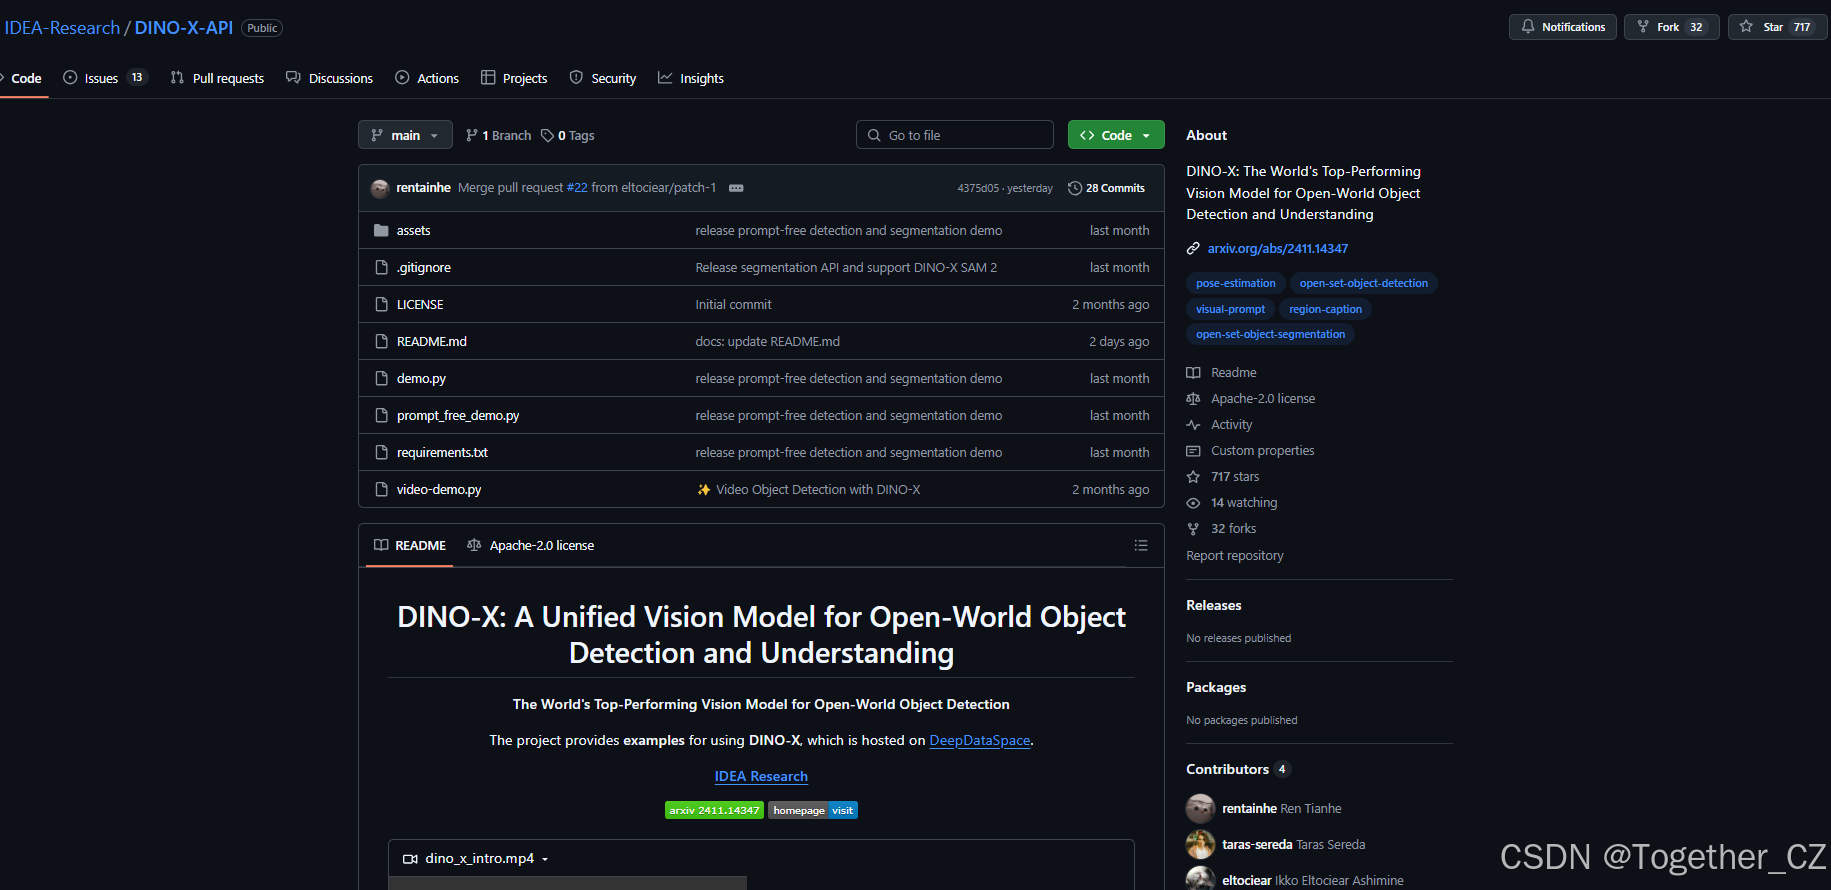
Task: View the 0 Tags link
Action: [567, 135]
